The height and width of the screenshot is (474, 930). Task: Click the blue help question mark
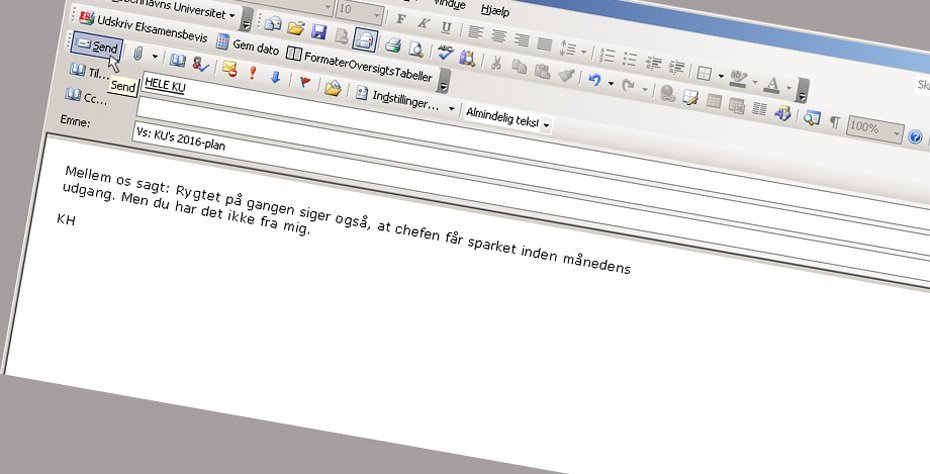click(x=915, y=137)
